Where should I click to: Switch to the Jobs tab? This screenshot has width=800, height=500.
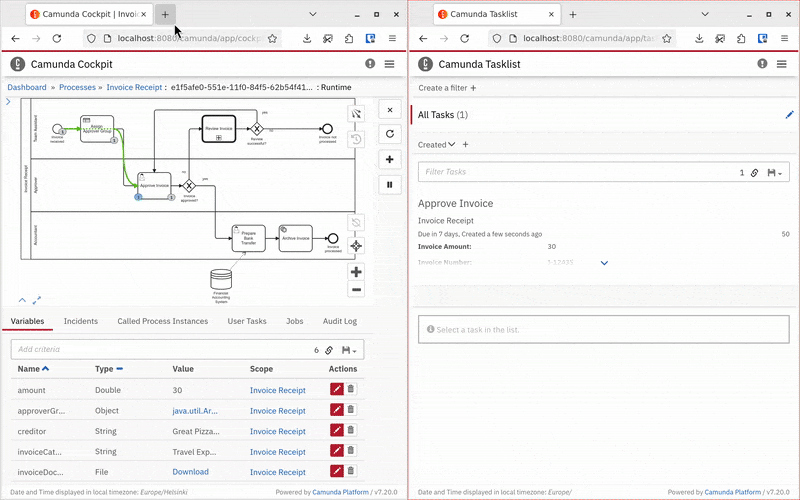(x=294, y=321)
